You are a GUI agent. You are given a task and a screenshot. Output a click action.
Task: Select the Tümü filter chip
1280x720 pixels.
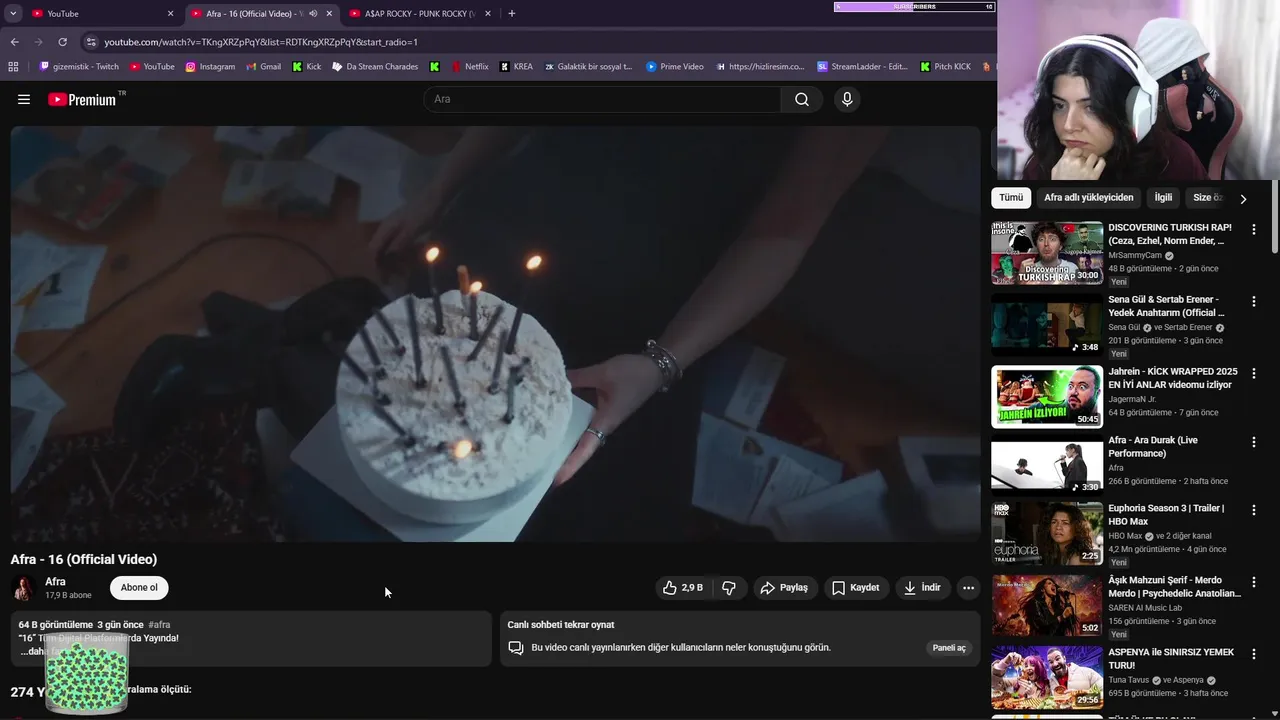click(1011, 198)
